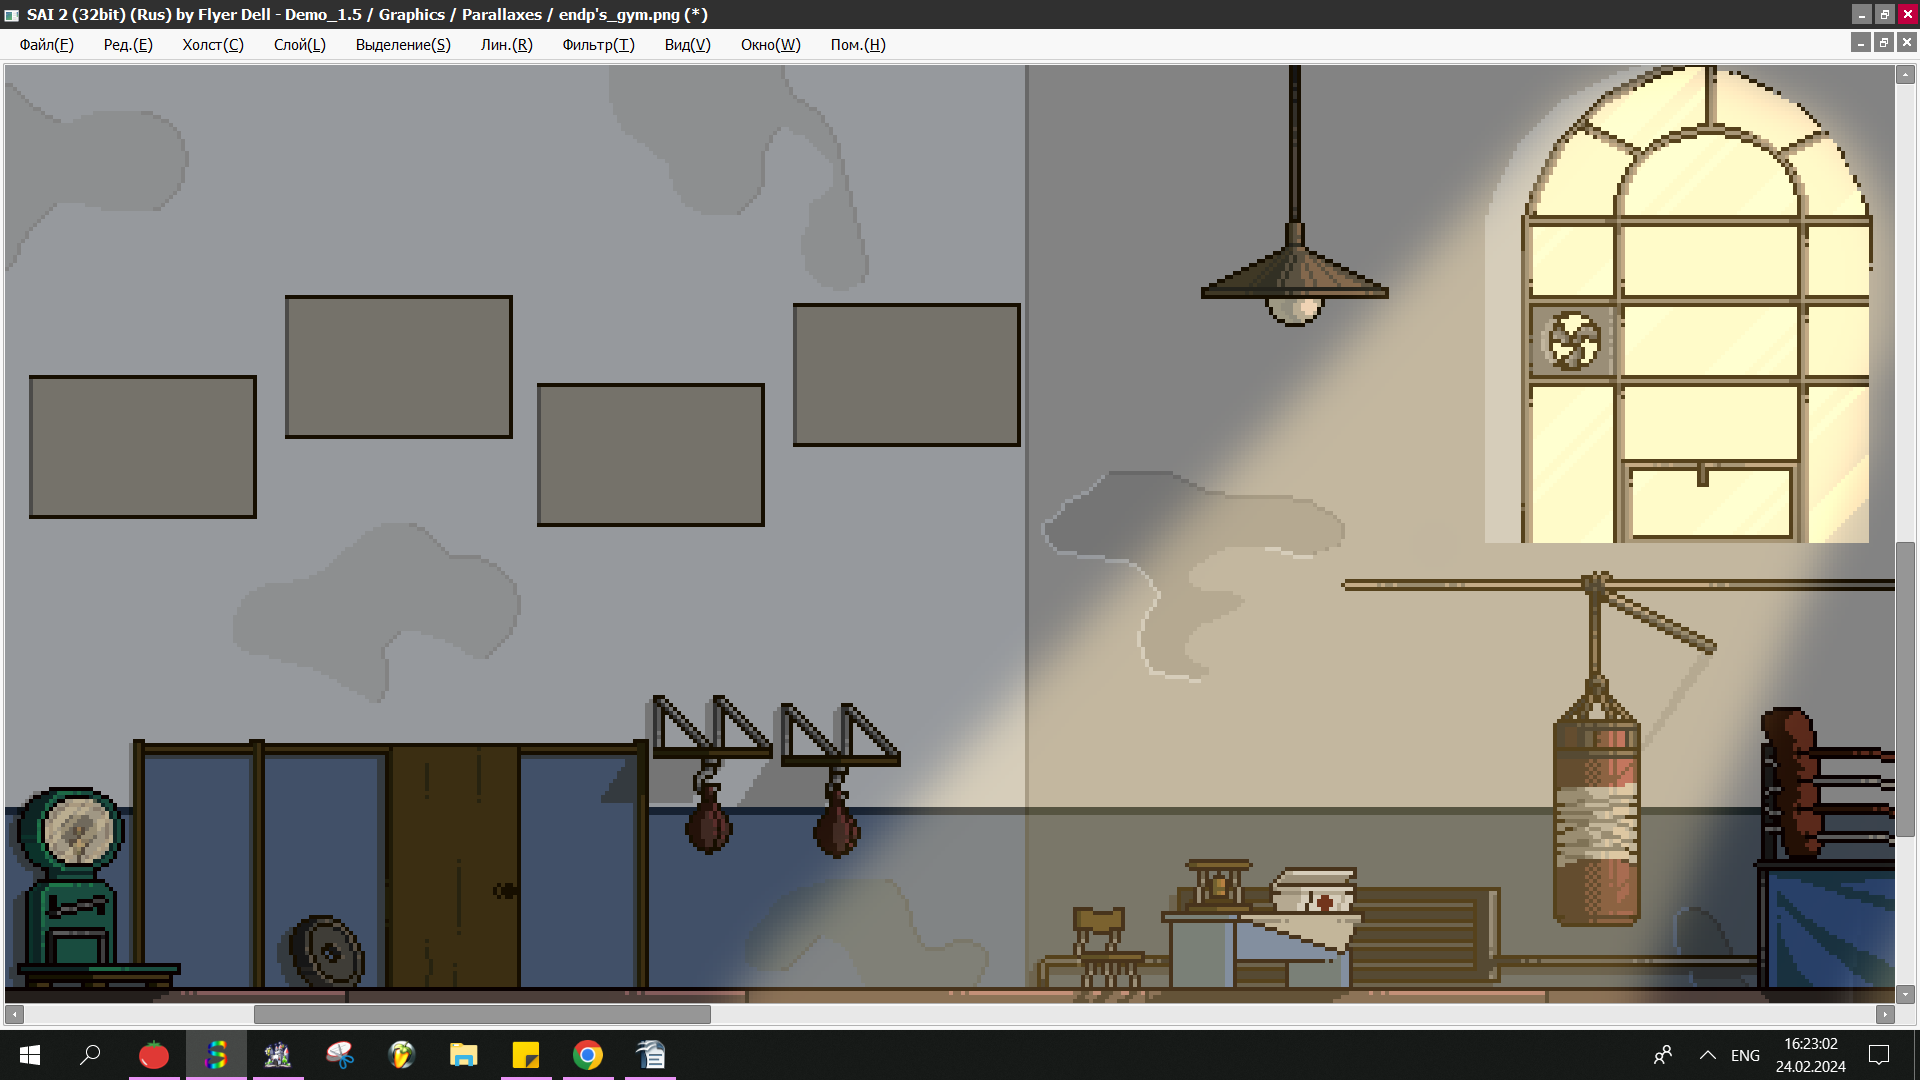This screenshot has width=1920, height=1080.
Task: Expand the hidden system tray icons chevron
Action: click(1708, 1055)
